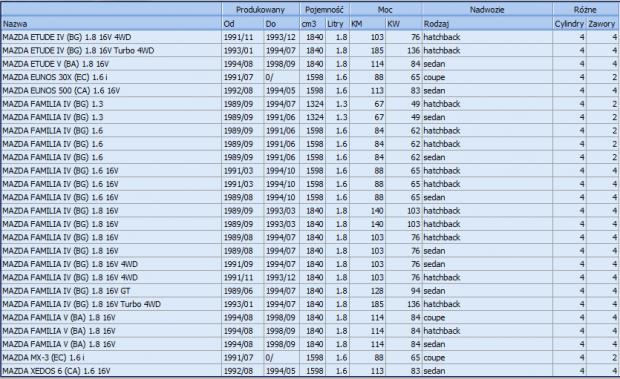
Task: Sort by the KM column header
Action: [x=368, y=24]
